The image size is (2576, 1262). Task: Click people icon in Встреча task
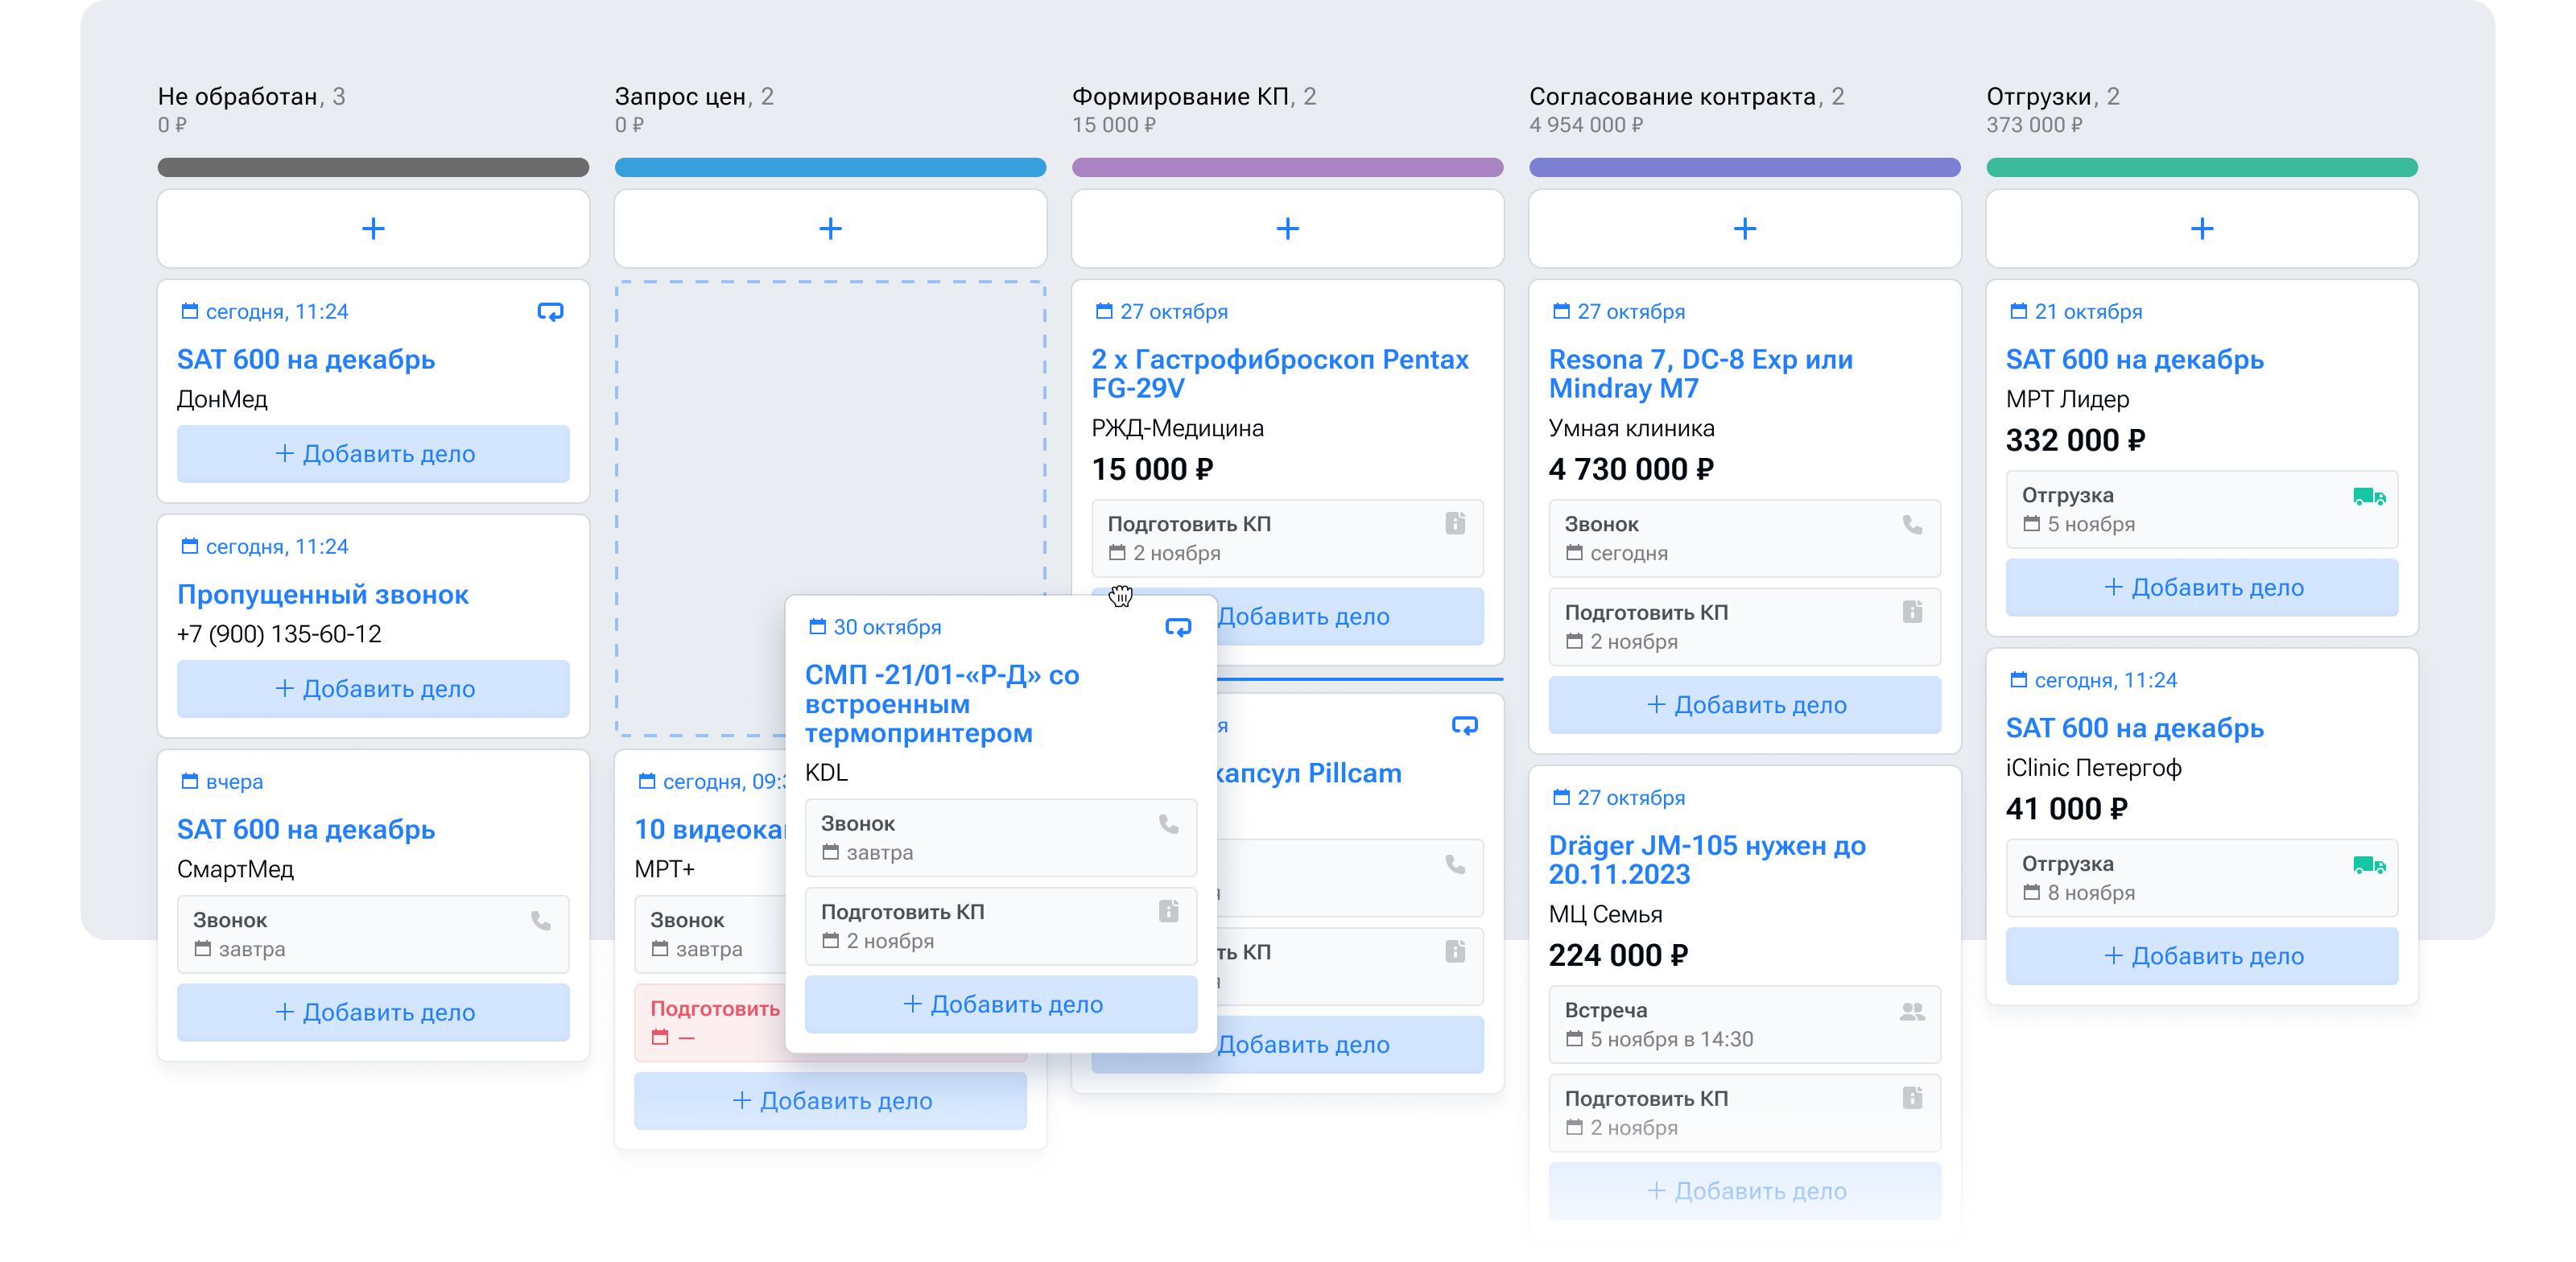[1912, 1011]
